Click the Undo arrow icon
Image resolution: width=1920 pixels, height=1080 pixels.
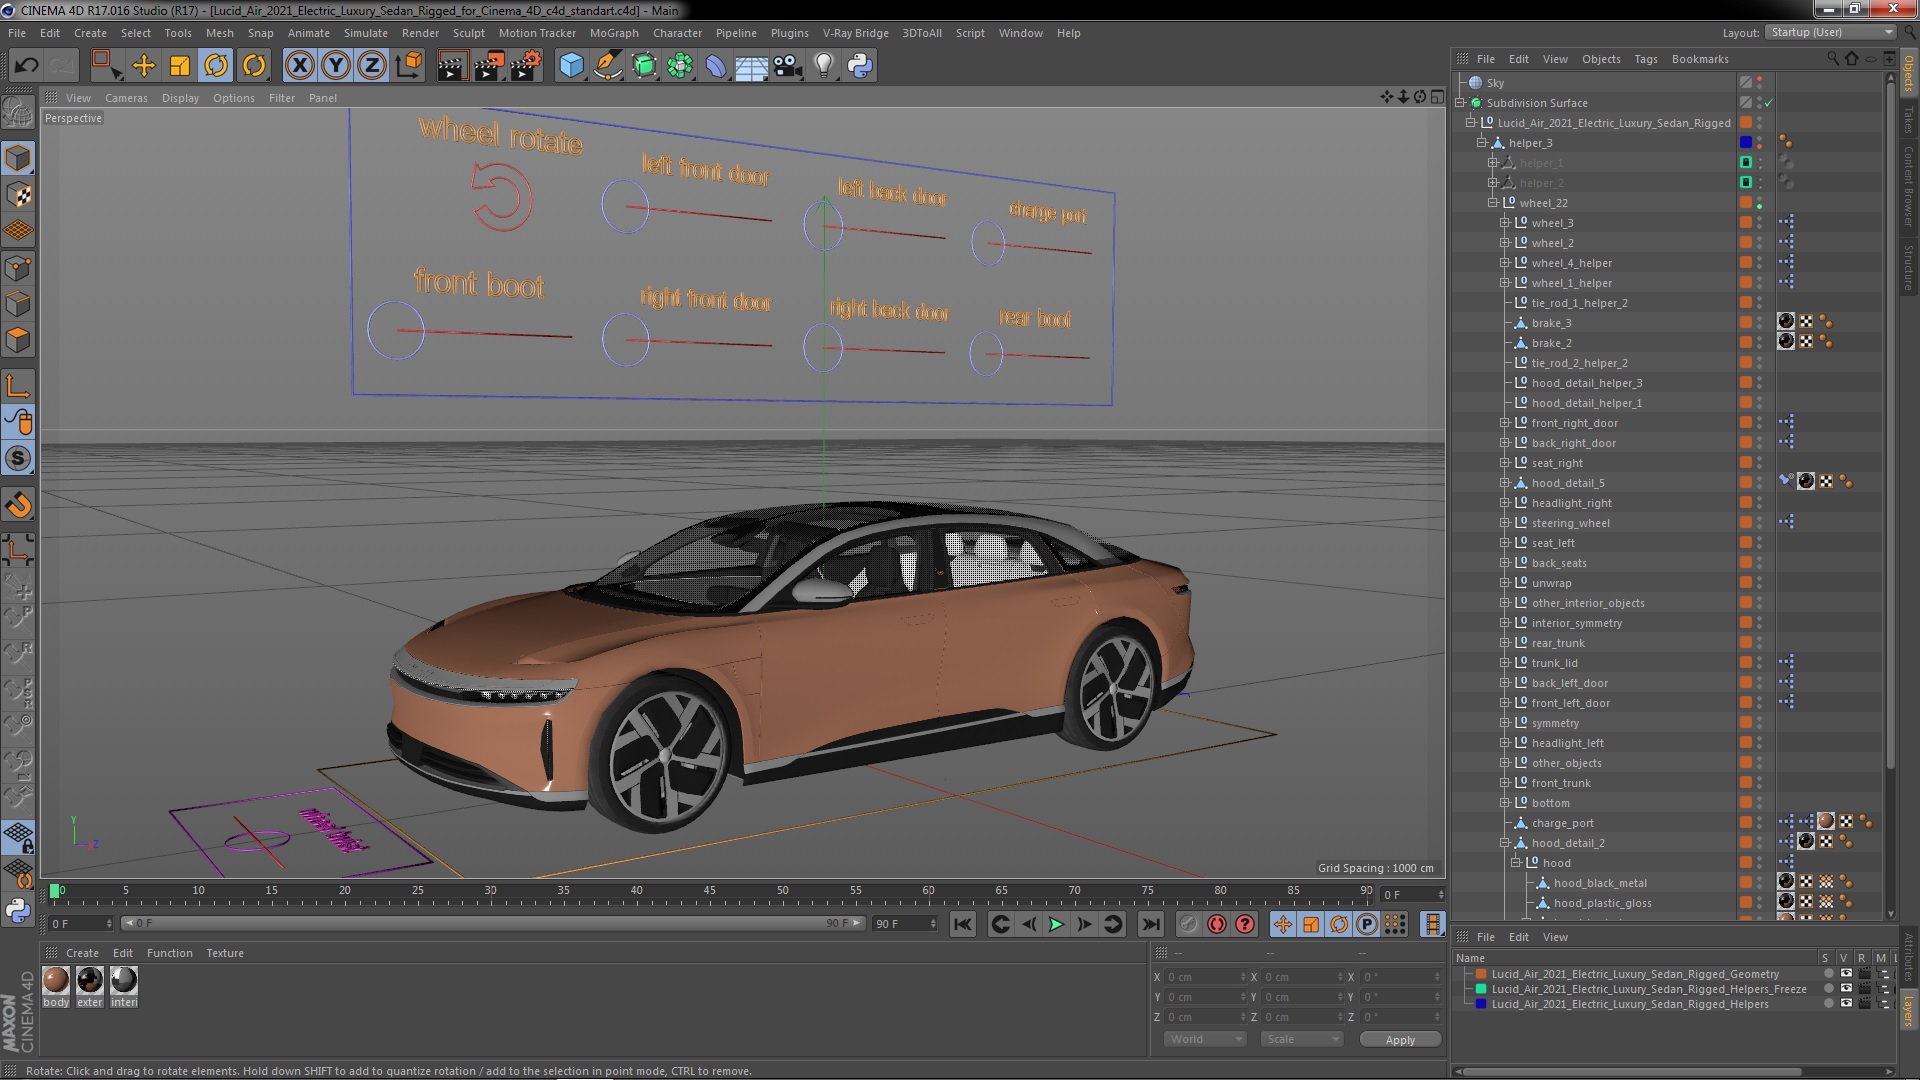[x=26, y=66]
